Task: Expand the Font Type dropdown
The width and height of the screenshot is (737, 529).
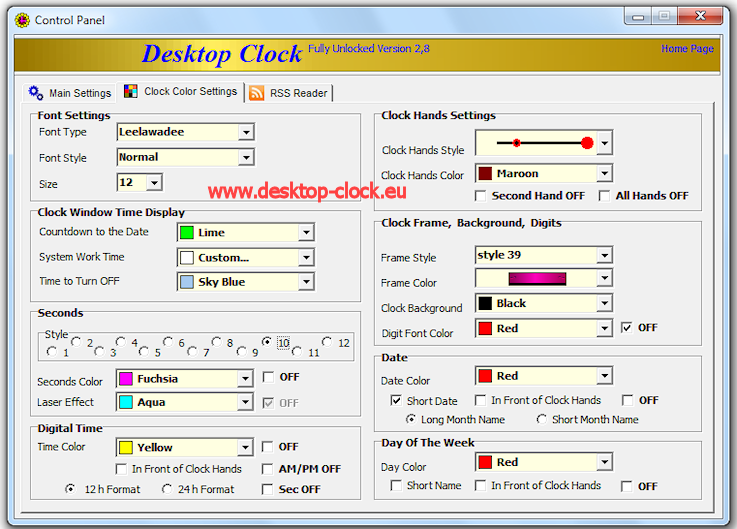Action: pos(246,133)
